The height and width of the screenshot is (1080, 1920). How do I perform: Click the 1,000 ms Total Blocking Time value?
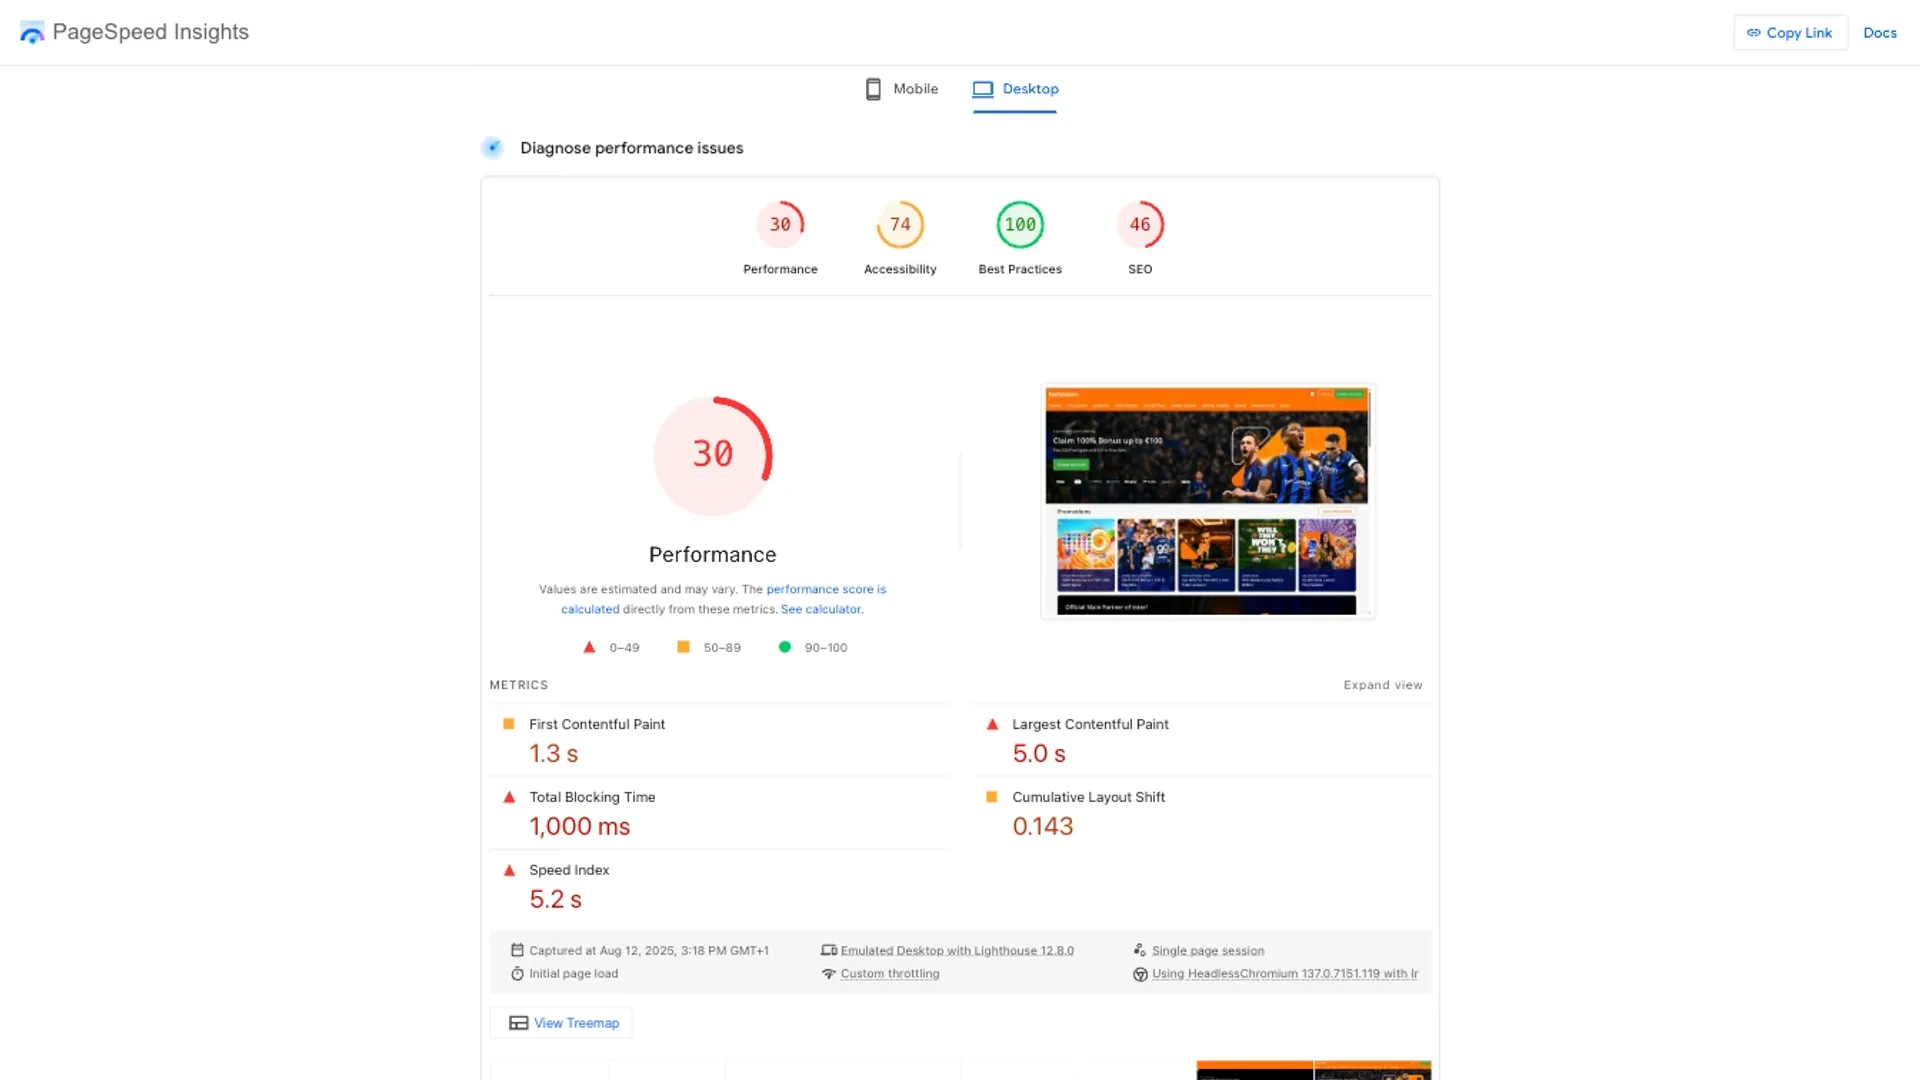point(580,826)
